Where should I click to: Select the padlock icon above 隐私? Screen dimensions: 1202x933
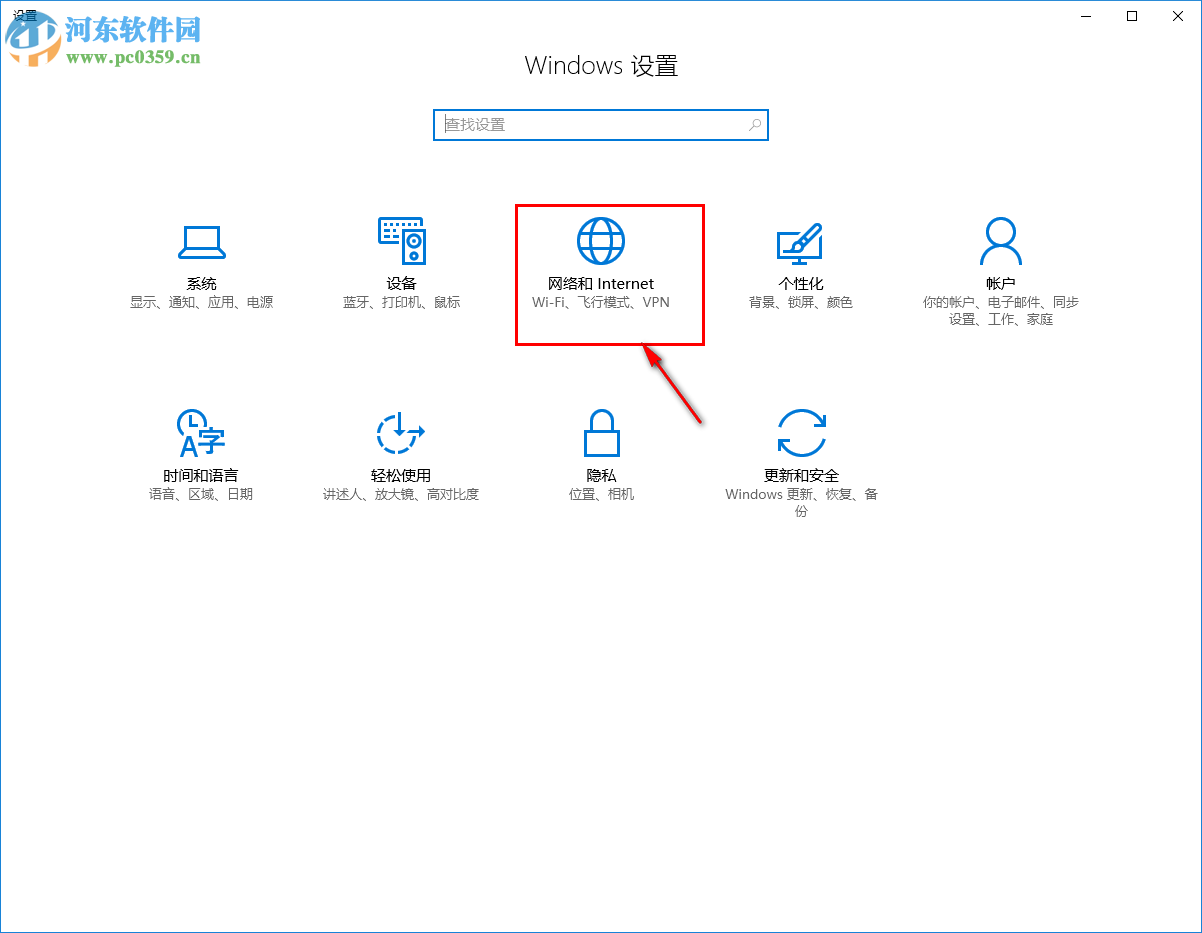pyautogui.click(x=601, y=432)
